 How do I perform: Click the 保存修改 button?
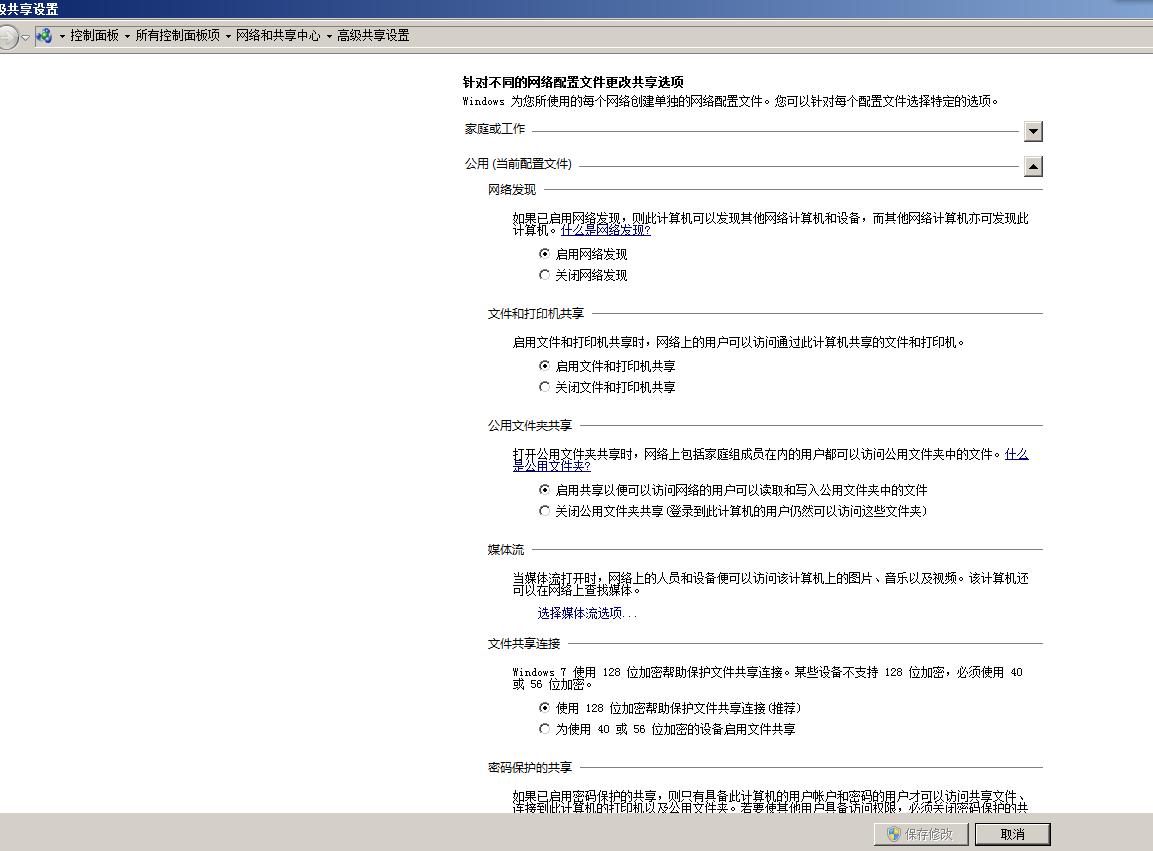point(921,834)
